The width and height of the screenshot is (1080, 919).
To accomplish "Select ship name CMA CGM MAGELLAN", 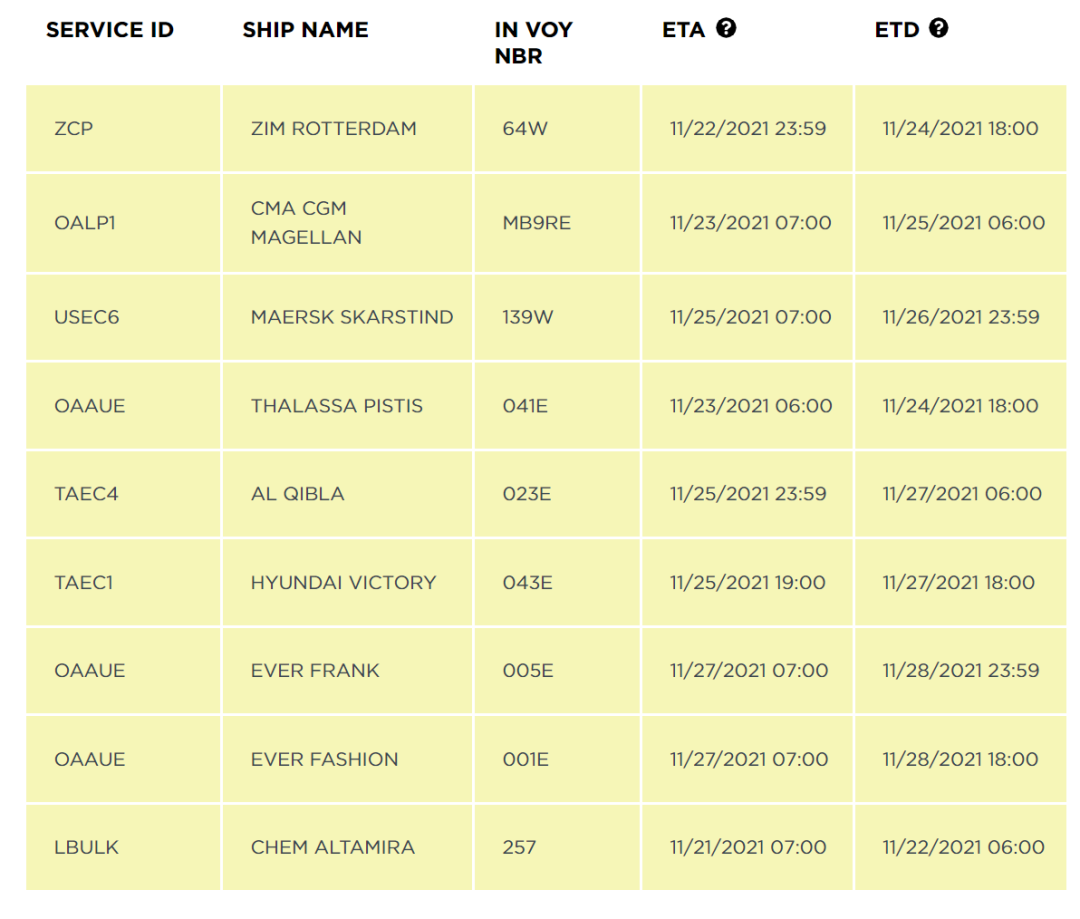I will coord(307,223).
